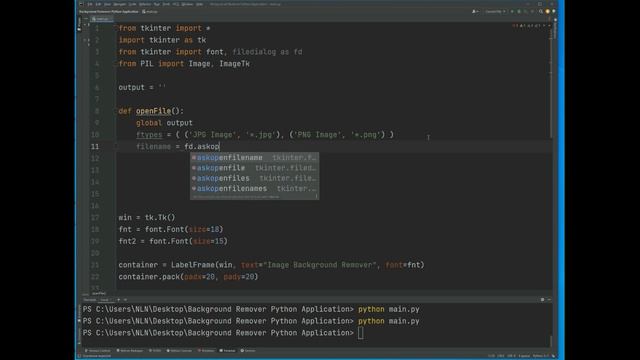This screenshot has height=360, width=640.
Task: Add a new terminal session with plus
Action: point(119,300)
